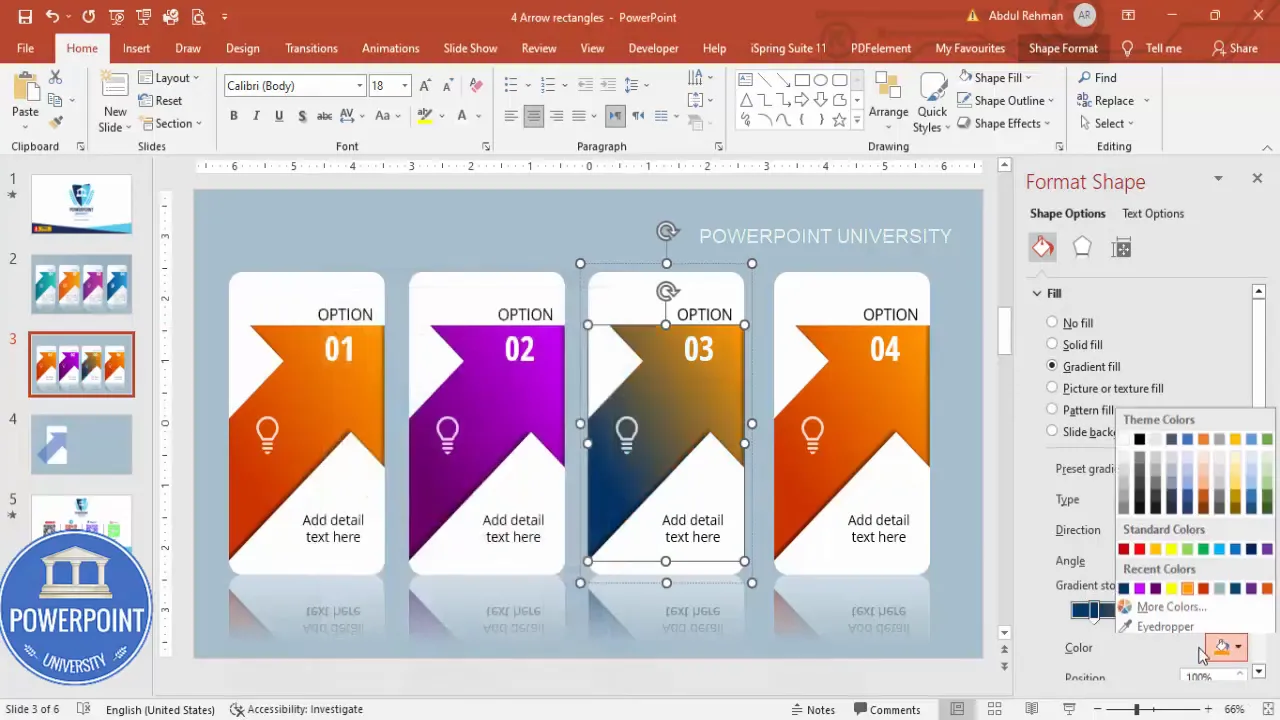Select Picture or texture fill option
Image resolution: width=1280 pixels, height=720 pixels.
(1052, 387)
